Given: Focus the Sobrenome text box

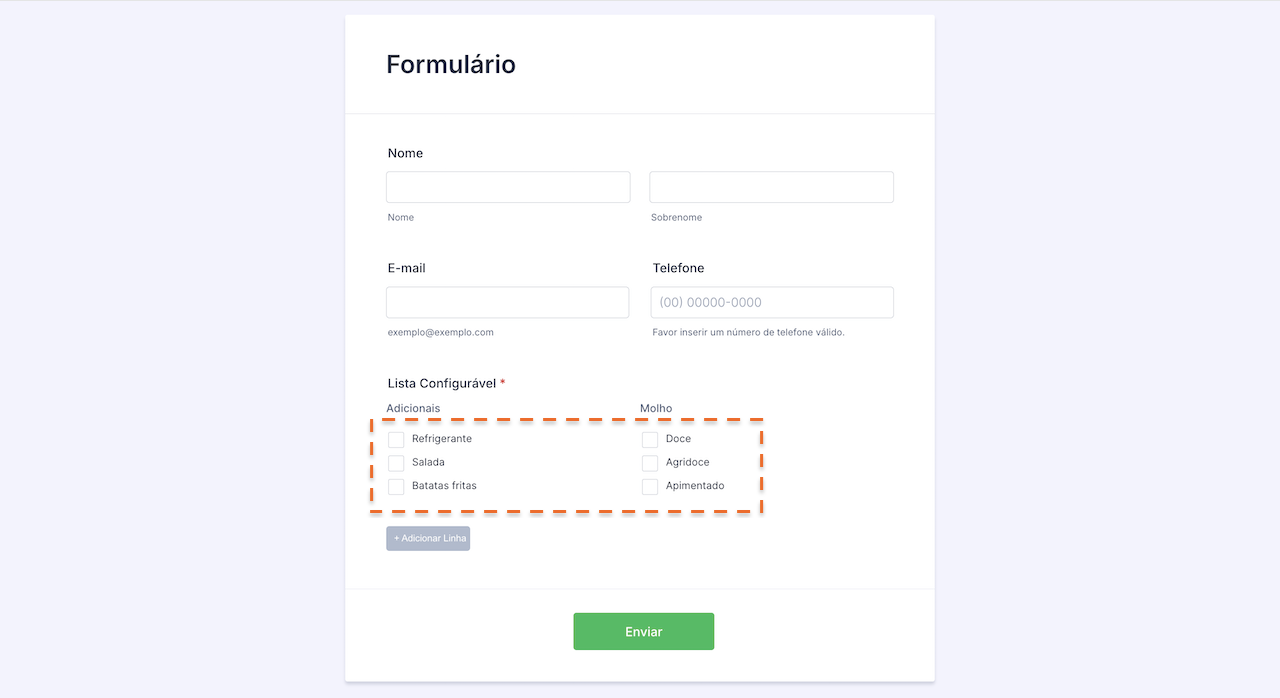Looking at the screenshot, I should tap(771, 187).
